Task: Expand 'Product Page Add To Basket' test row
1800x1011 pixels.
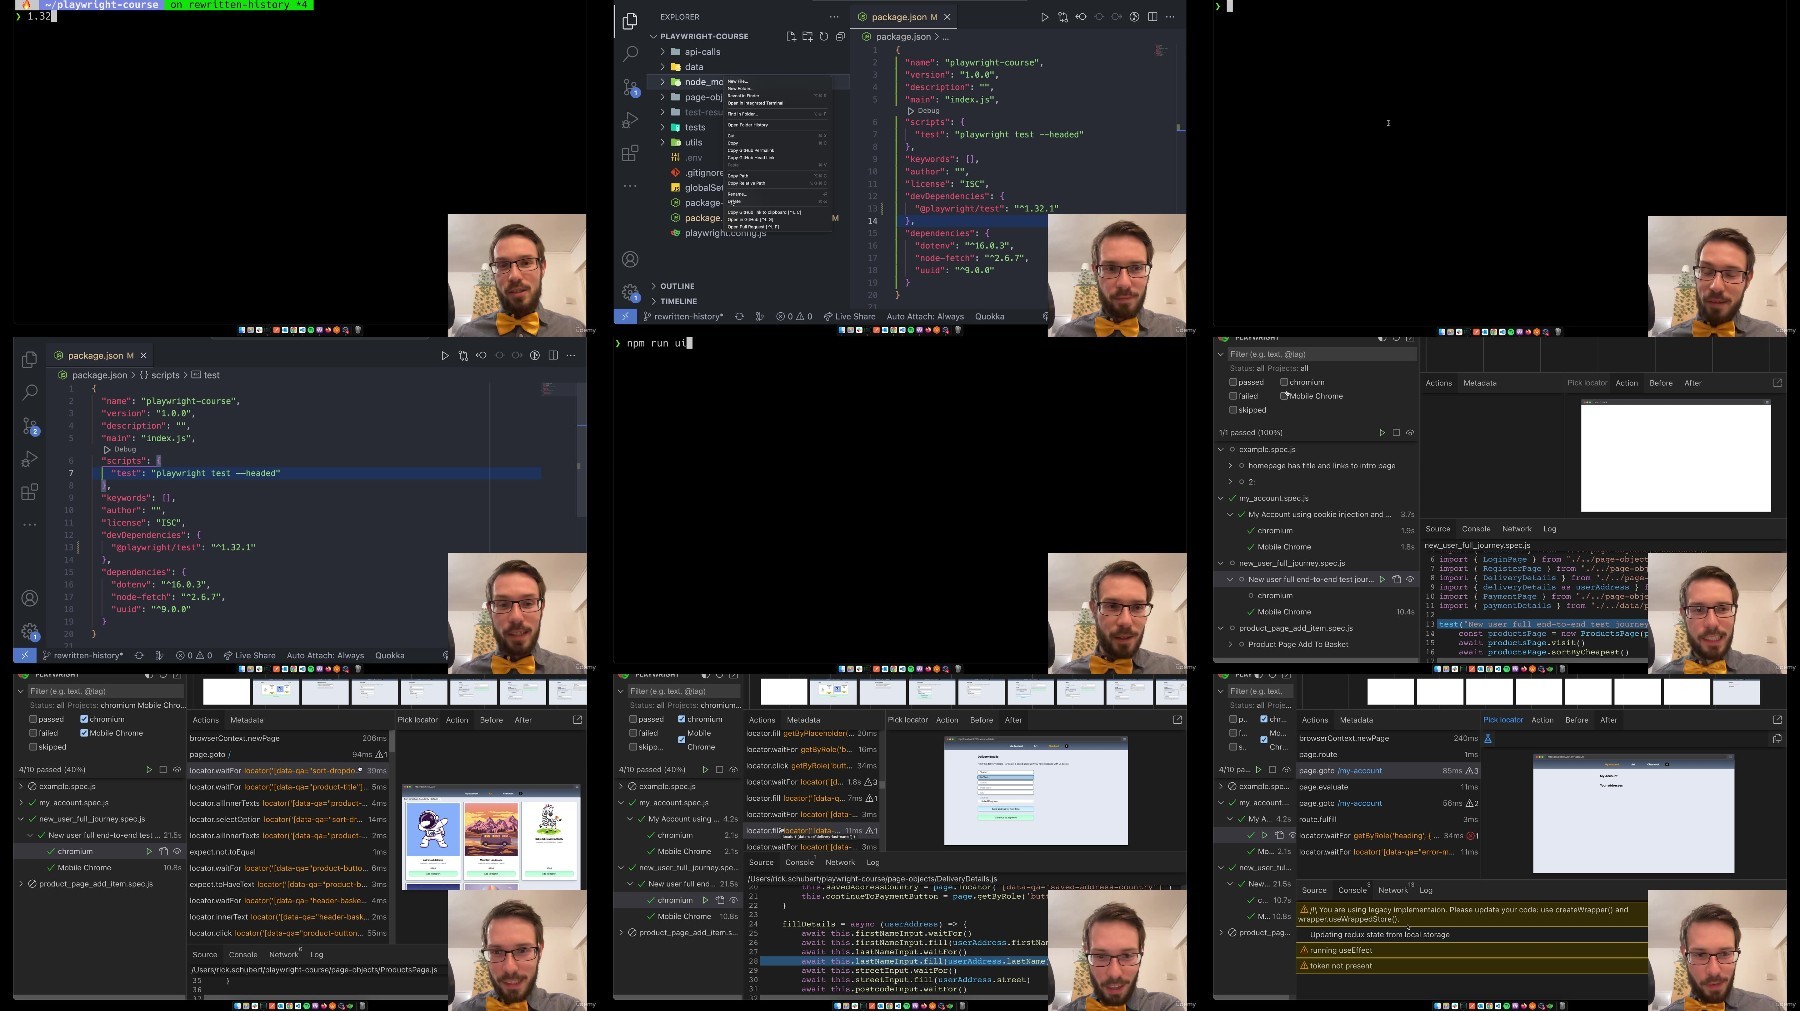Action: (x=1231, y=645)
